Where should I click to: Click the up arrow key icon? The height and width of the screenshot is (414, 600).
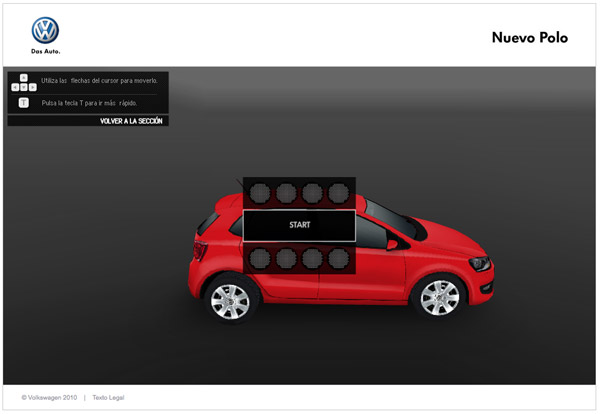[24, 78]
